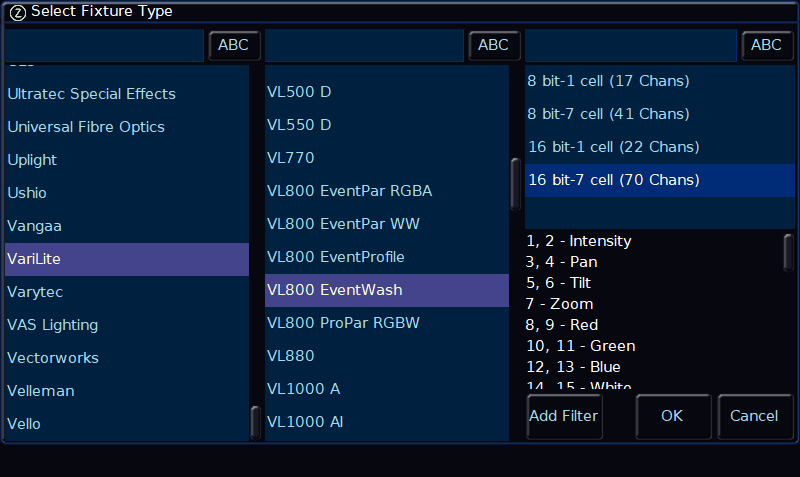The width and height of the screenshot is (800, 477).
Task: Select Uplight manufacturer
Action: pyautogui.click(x=127, y=160)
